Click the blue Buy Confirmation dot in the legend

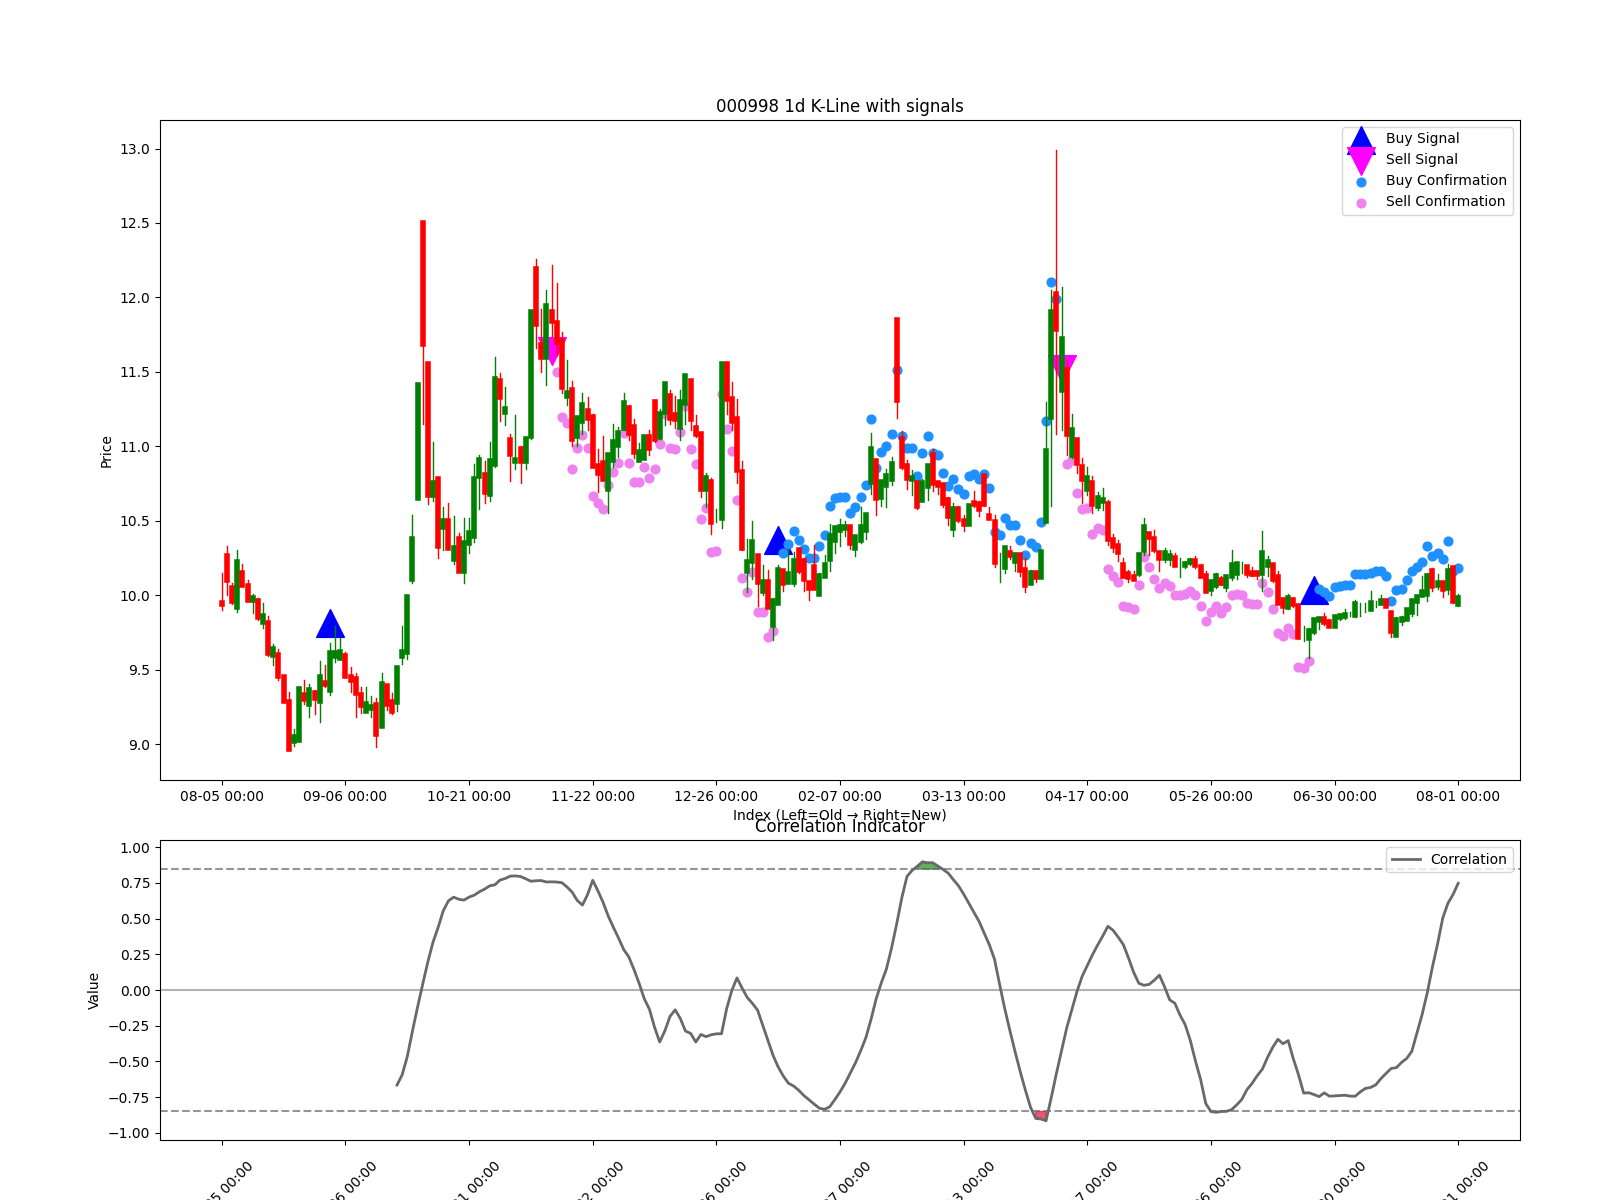coord(1361,182)
